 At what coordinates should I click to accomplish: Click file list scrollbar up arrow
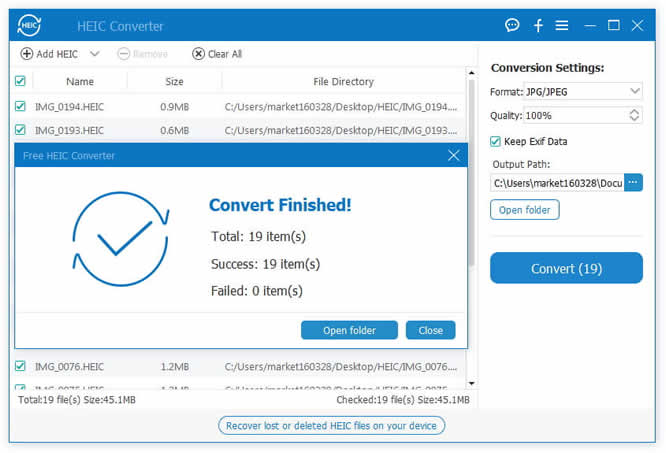(471, 73)
